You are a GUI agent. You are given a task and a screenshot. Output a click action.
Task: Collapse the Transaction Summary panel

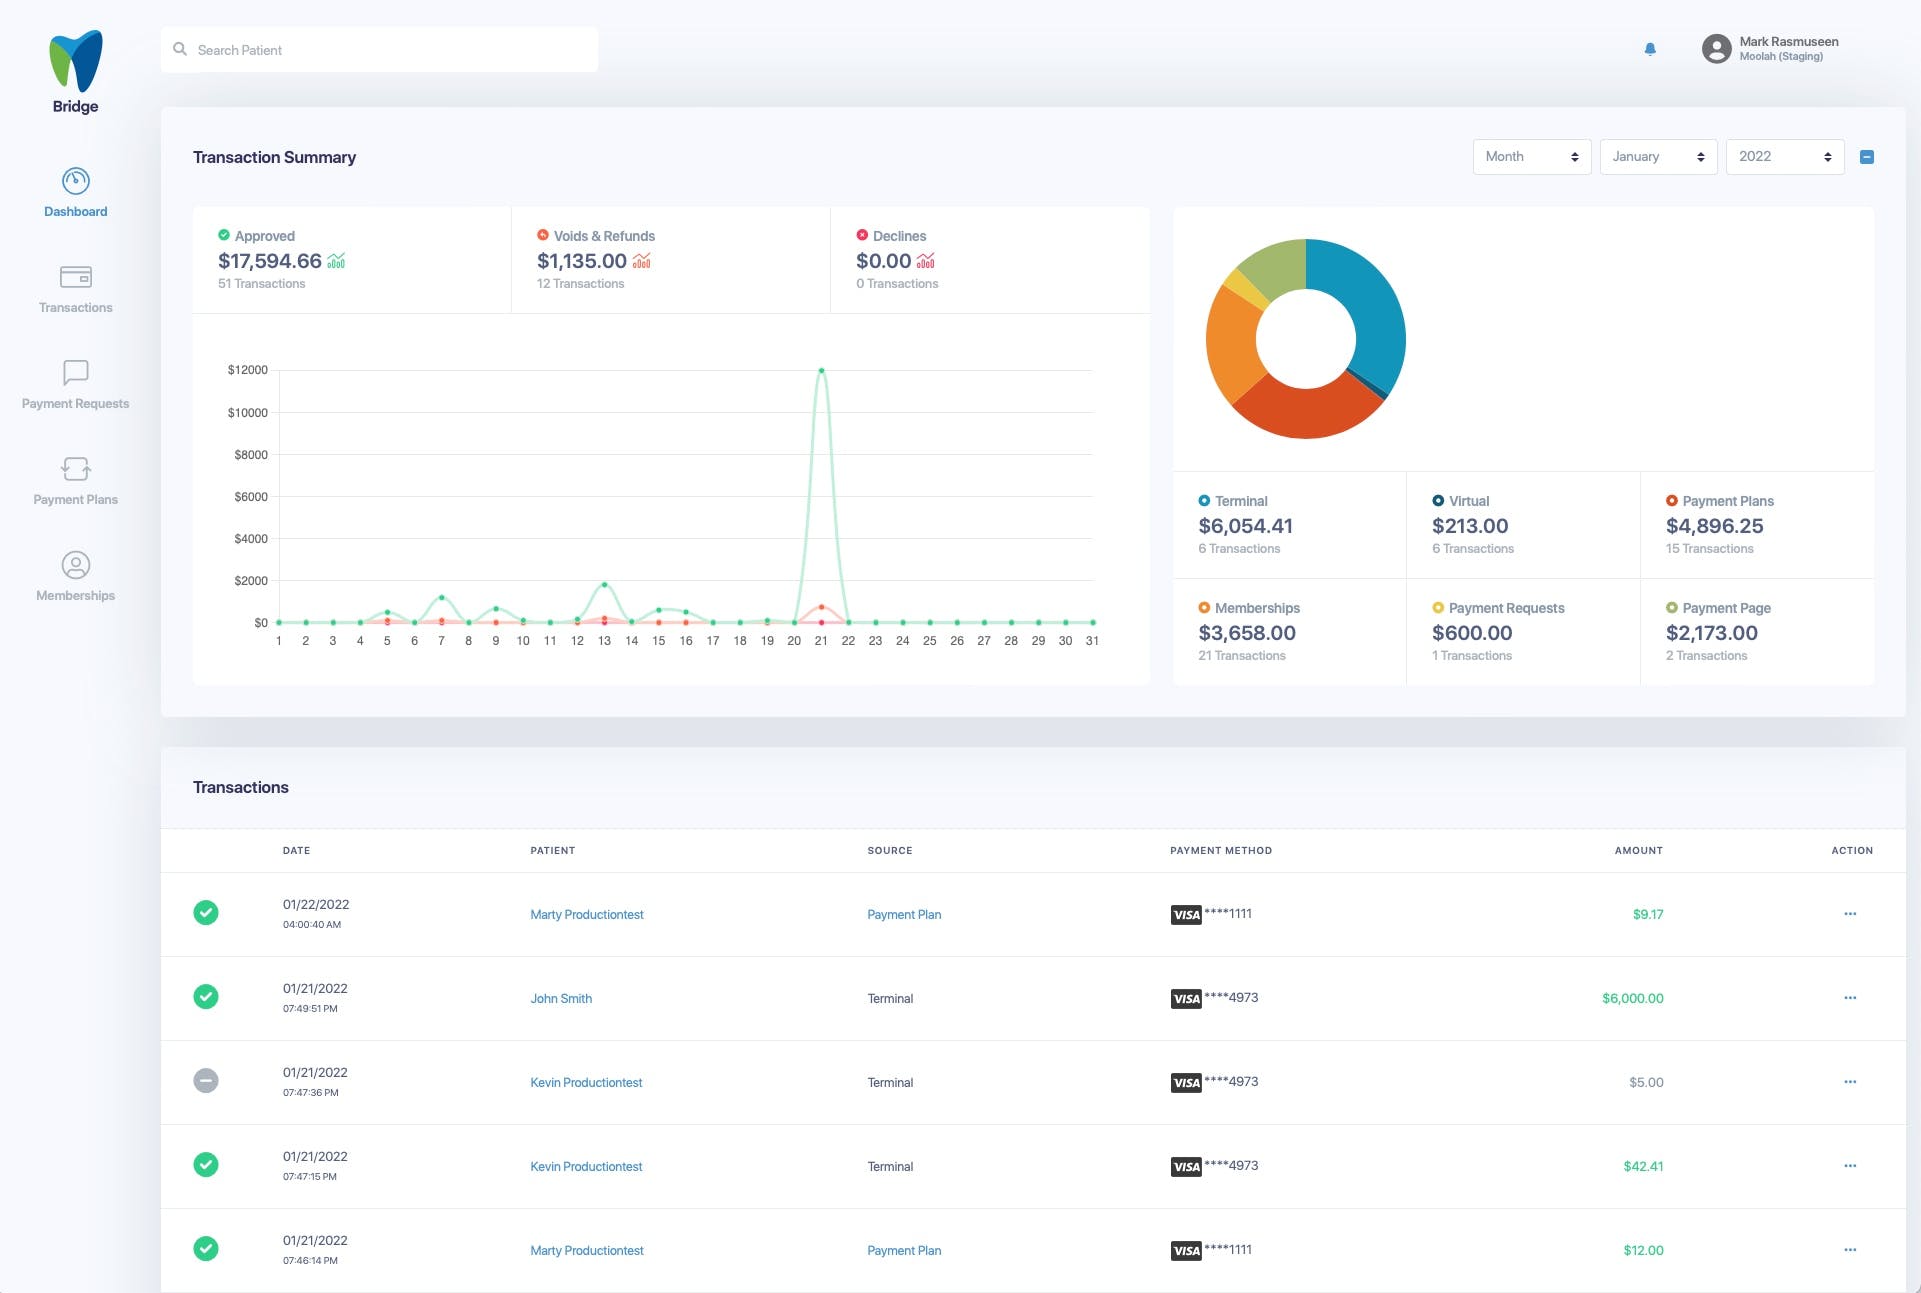tap(1866, 157)
